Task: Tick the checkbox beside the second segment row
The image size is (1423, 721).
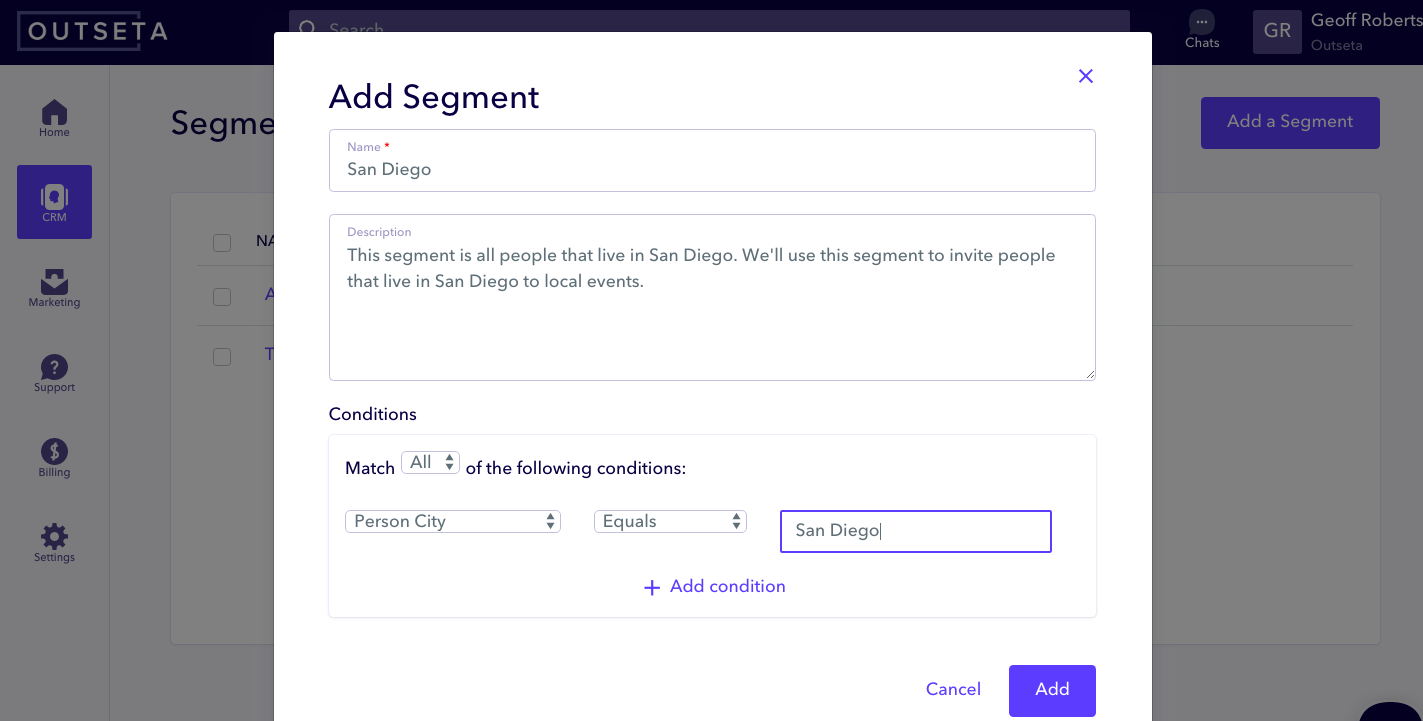Action: (221, 356)
